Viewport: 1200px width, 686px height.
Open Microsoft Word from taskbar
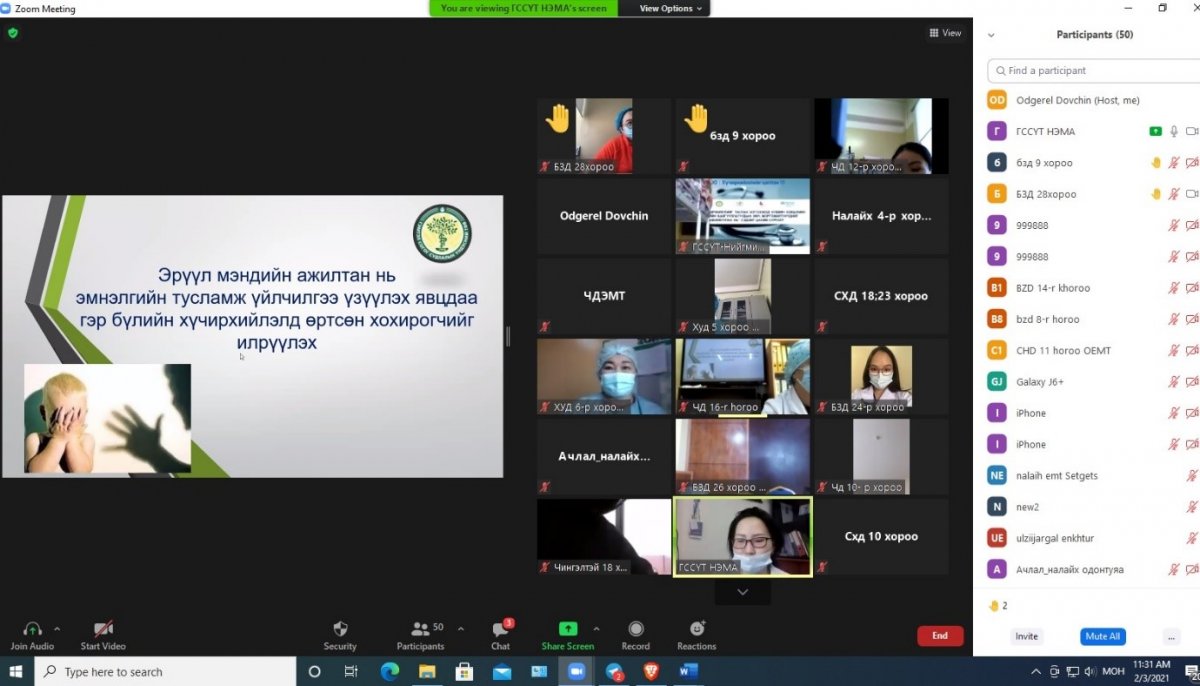coord(687,672)
